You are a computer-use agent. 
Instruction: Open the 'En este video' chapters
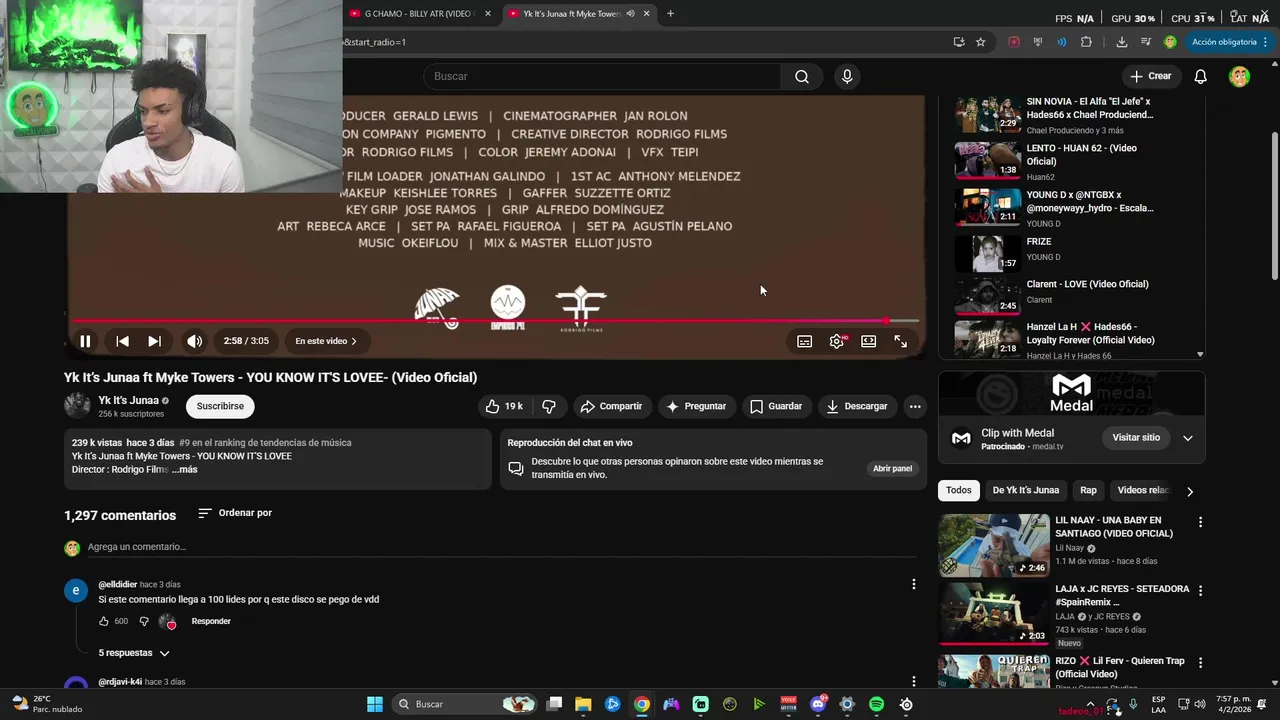[326, 341]
